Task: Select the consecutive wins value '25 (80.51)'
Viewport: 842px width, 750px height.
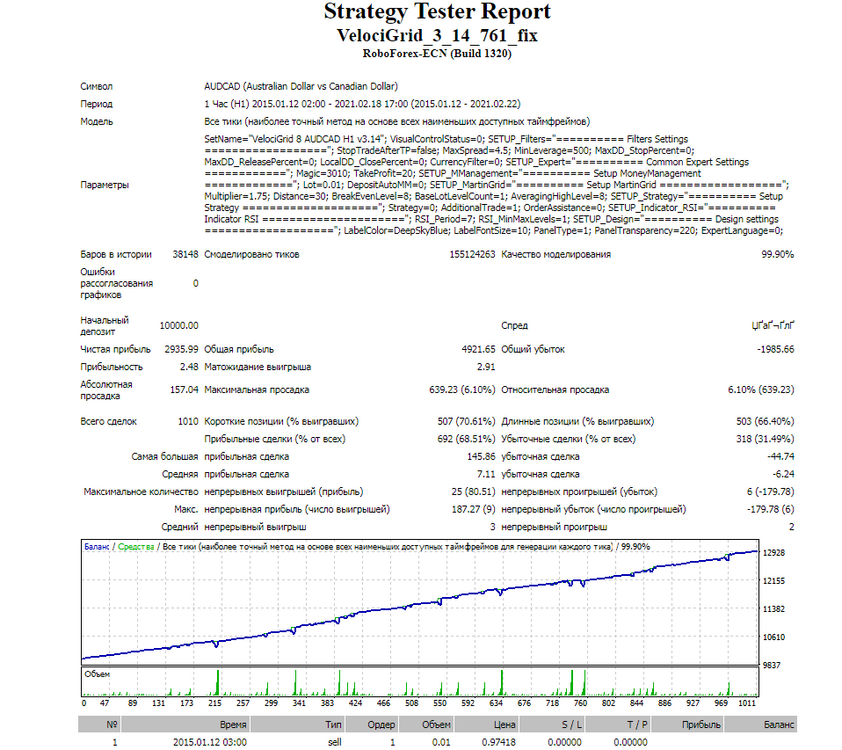Action: pyautogui.click(x=473, y=492)
